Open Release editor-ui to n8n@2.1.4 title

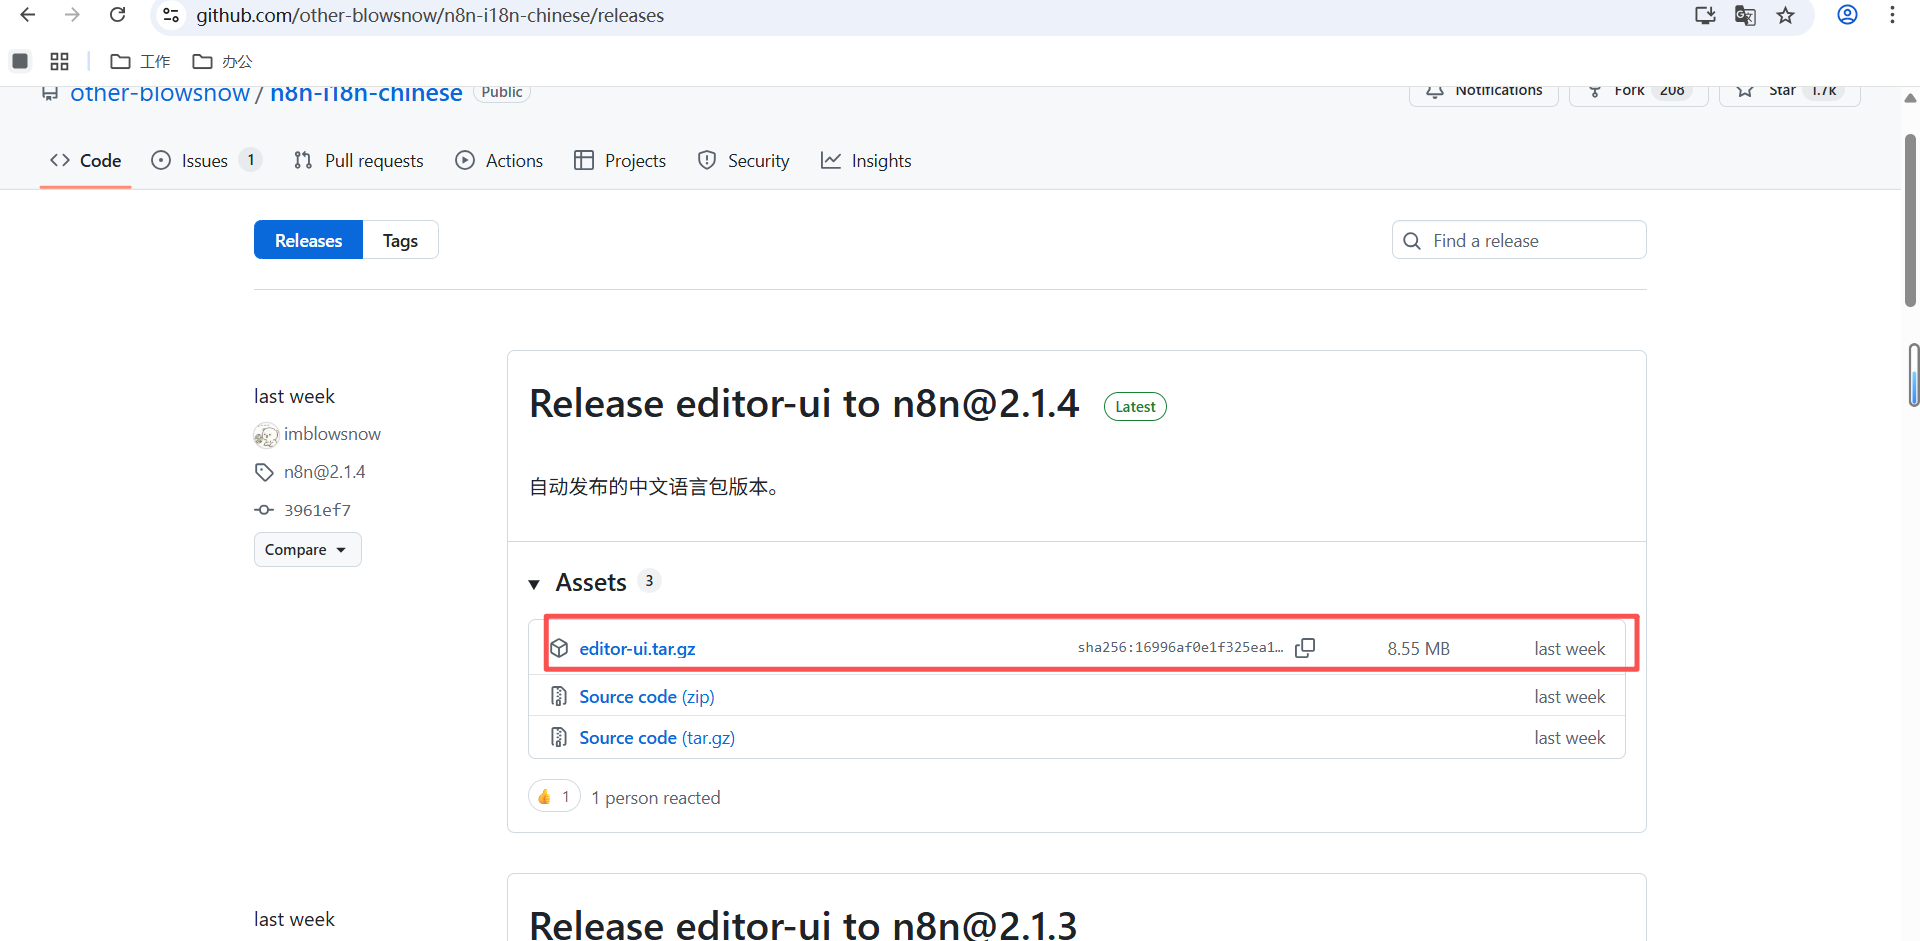point(804,404)
